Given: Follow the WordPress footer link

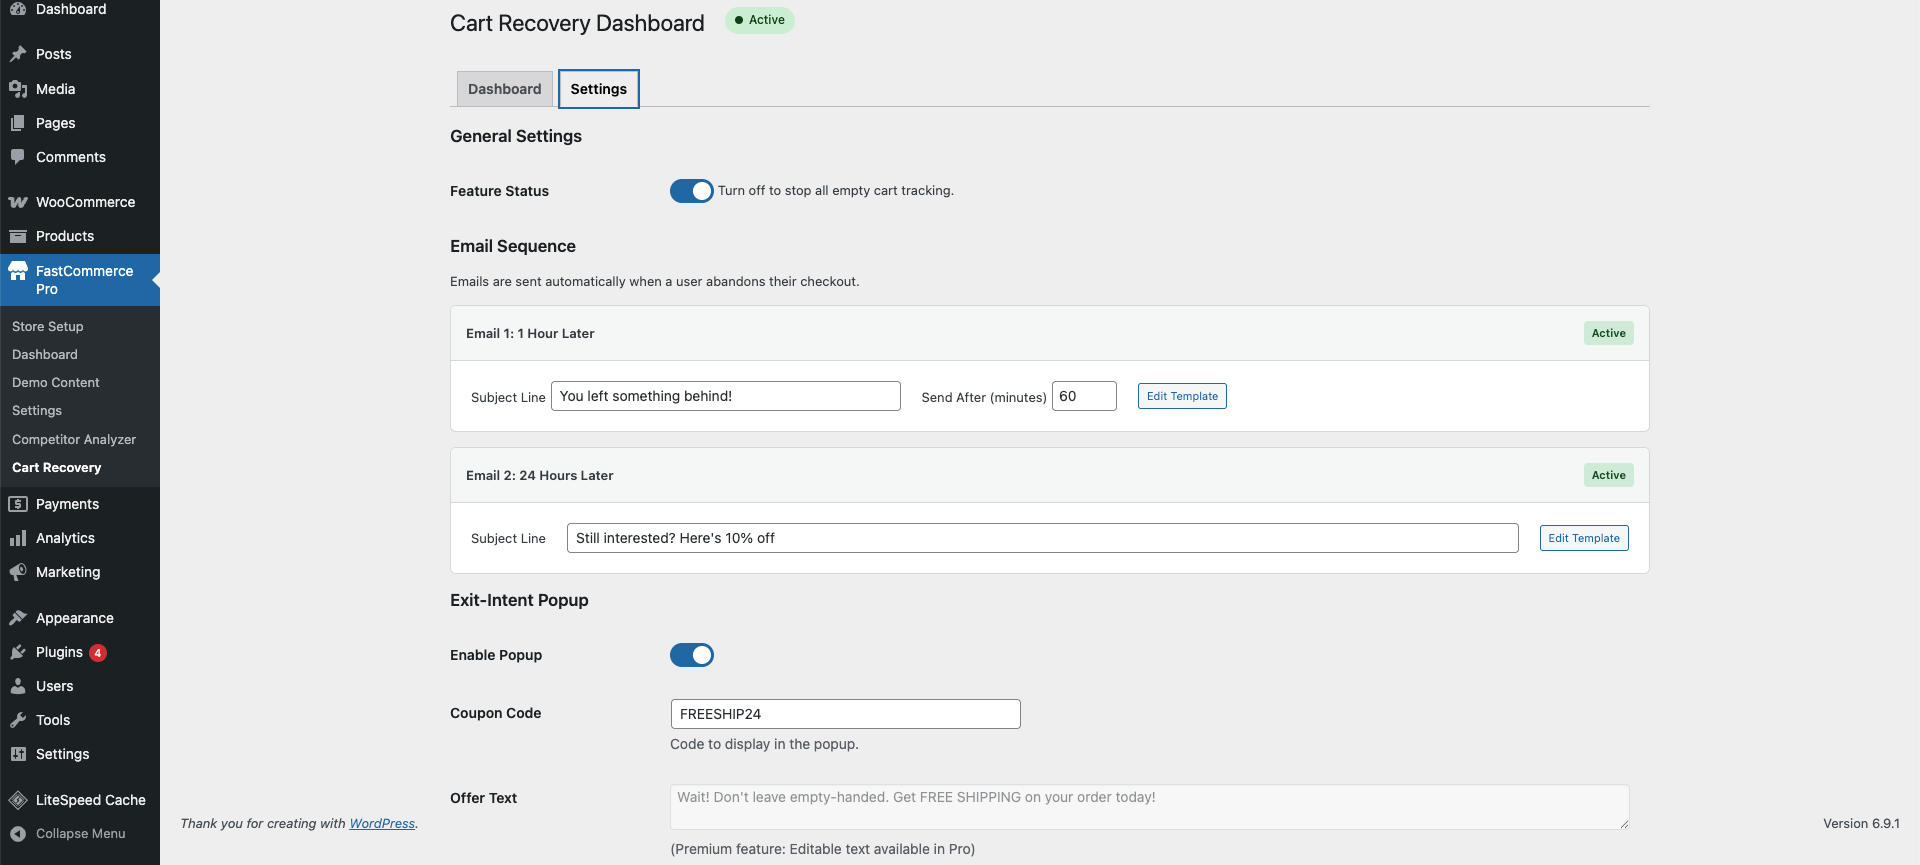Looking at the screenshot, I should [x=382, y=824].
